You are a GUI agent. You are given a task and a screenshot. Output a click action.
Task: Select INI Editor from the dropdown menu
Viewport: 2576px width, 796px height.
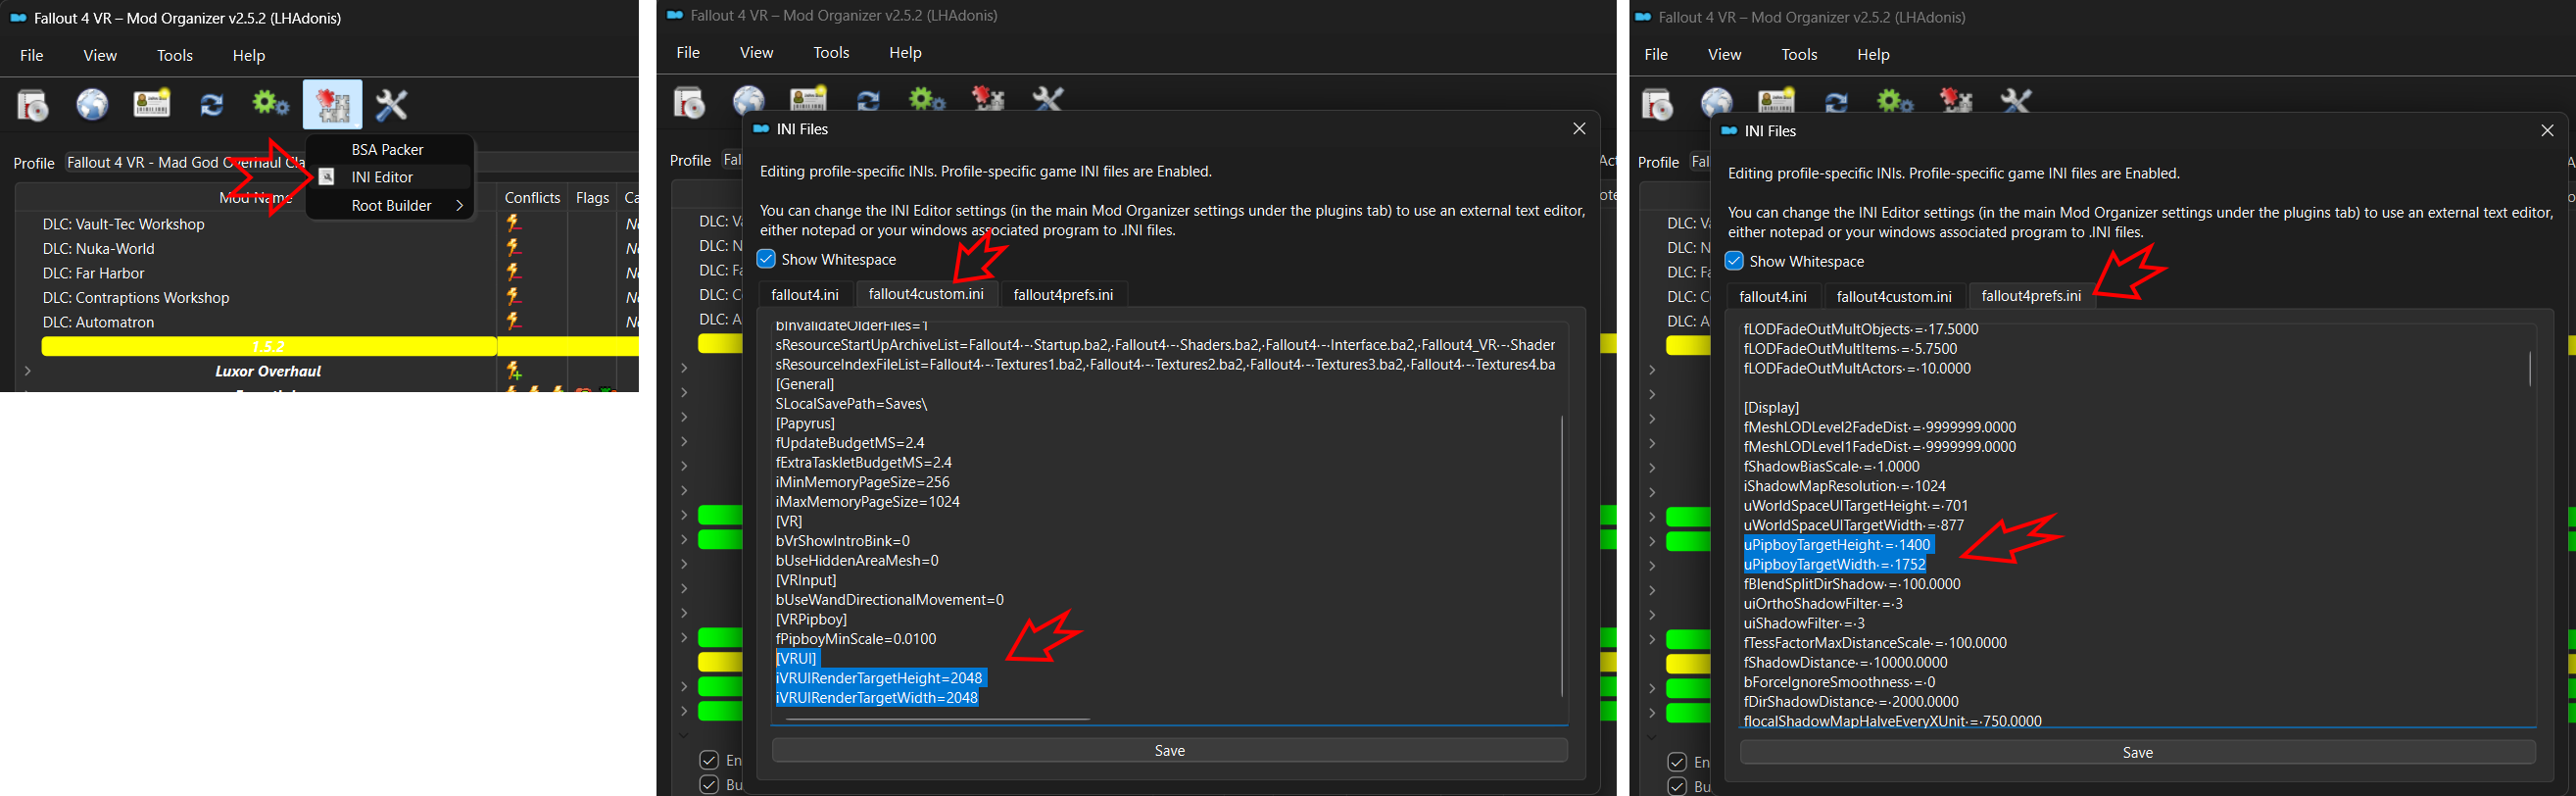(x=382, y=177)
